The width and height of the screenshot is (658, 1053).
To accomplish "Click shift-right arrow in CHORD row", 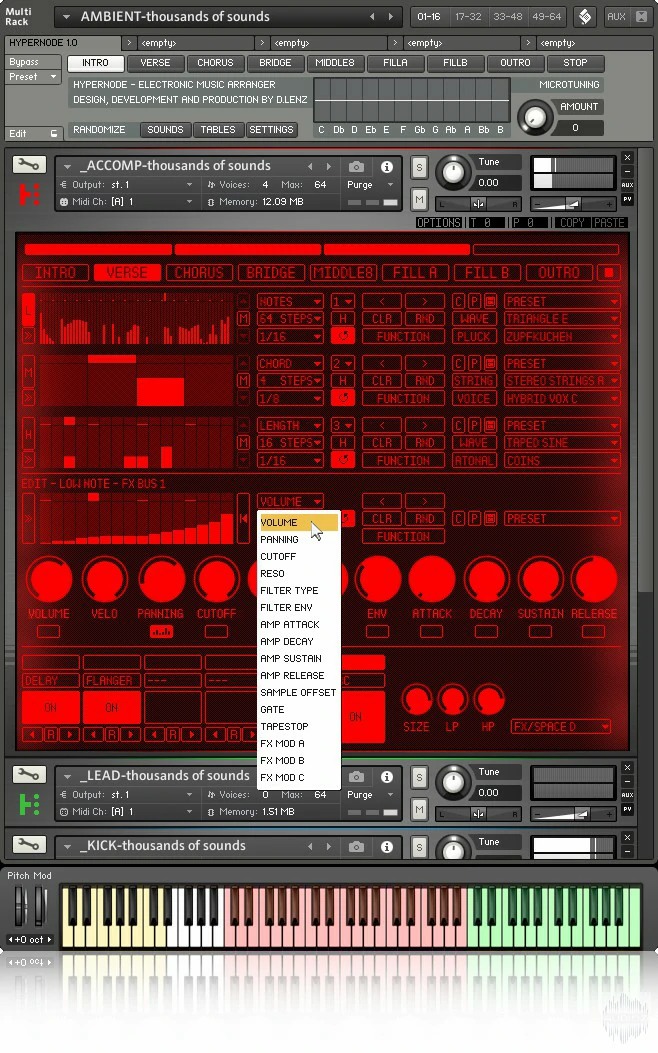I will (424, 363).
